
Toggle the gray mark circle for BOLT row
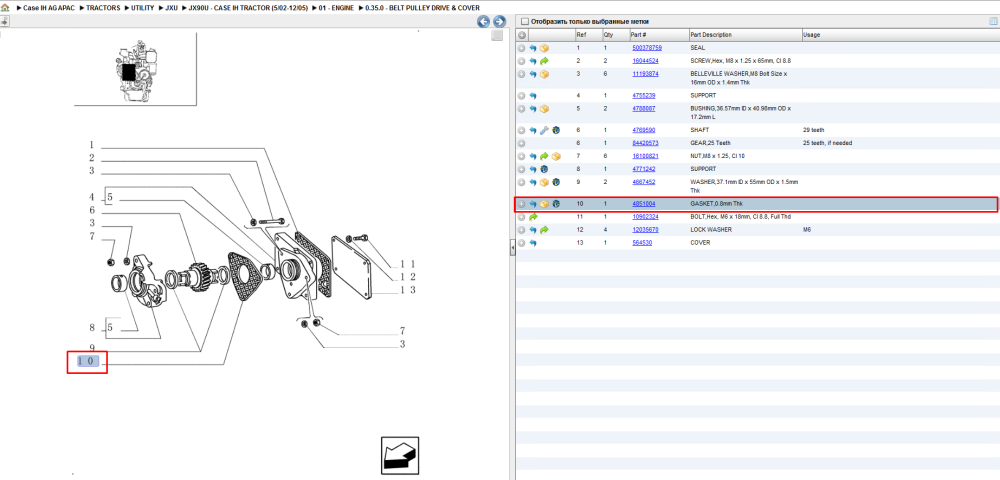pos(522,217)
